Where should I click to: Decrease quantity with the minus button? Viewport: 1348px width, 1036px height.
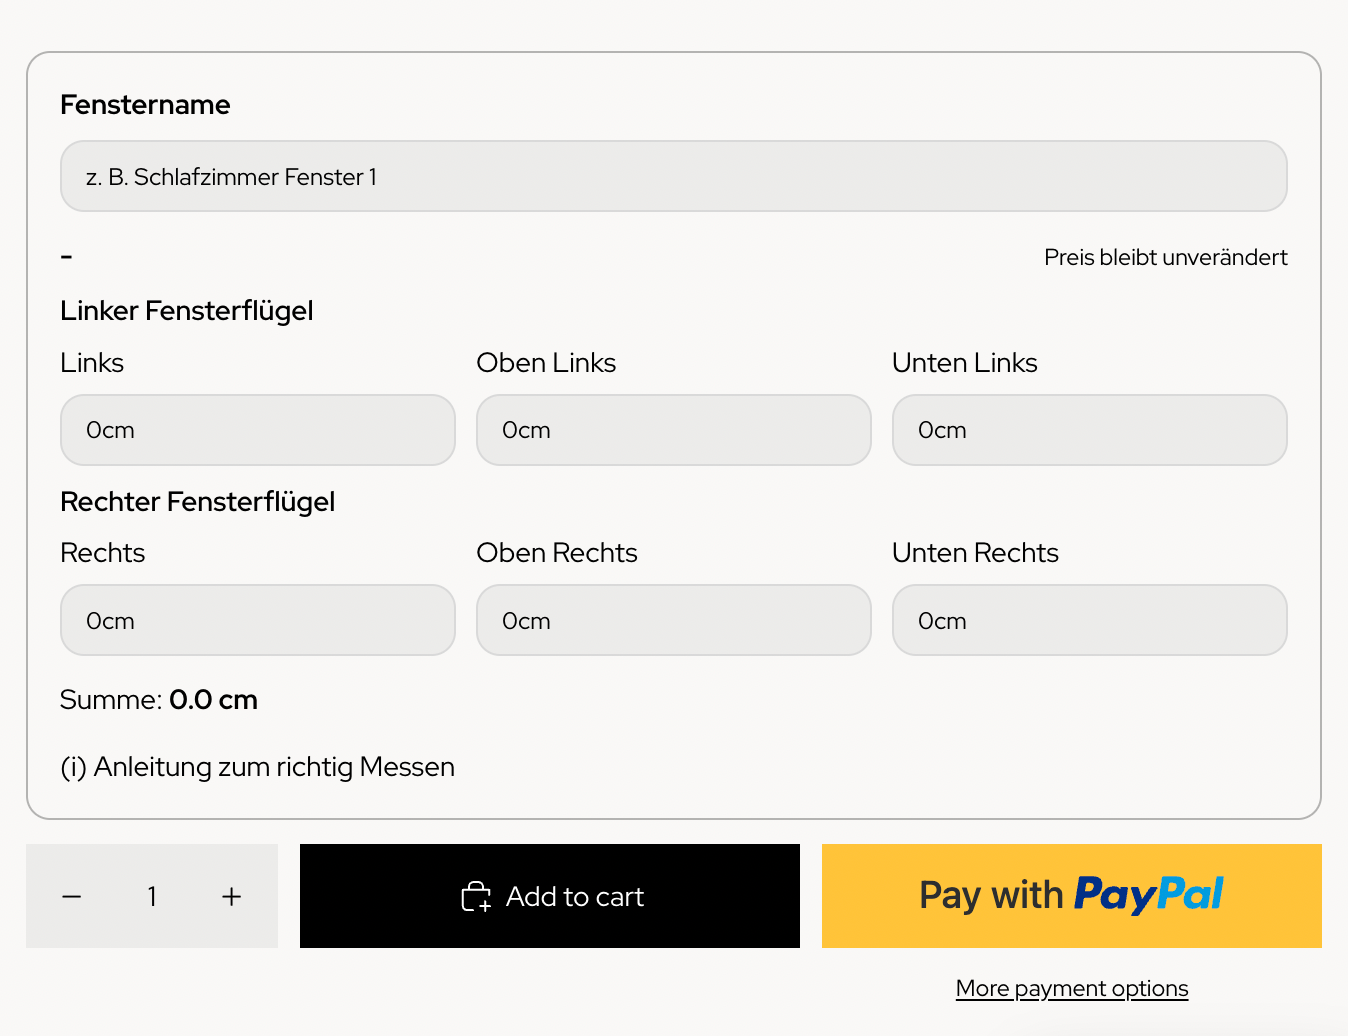[71, 897]
